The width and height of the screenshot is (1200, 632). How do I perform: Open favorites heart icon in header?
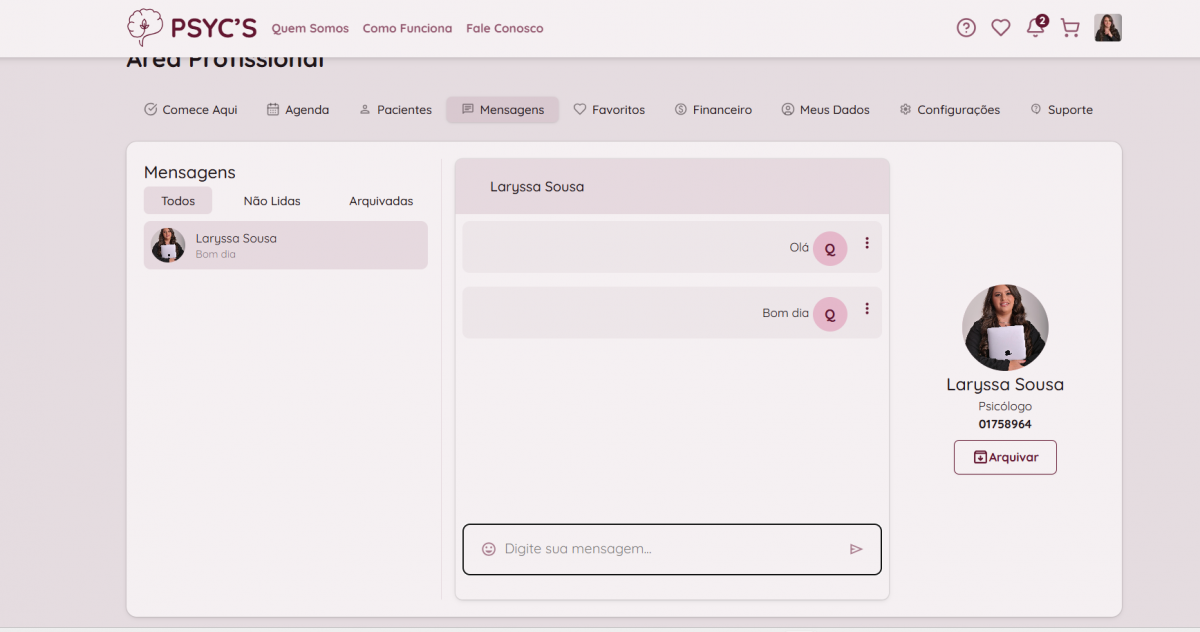pos(1000,28)
